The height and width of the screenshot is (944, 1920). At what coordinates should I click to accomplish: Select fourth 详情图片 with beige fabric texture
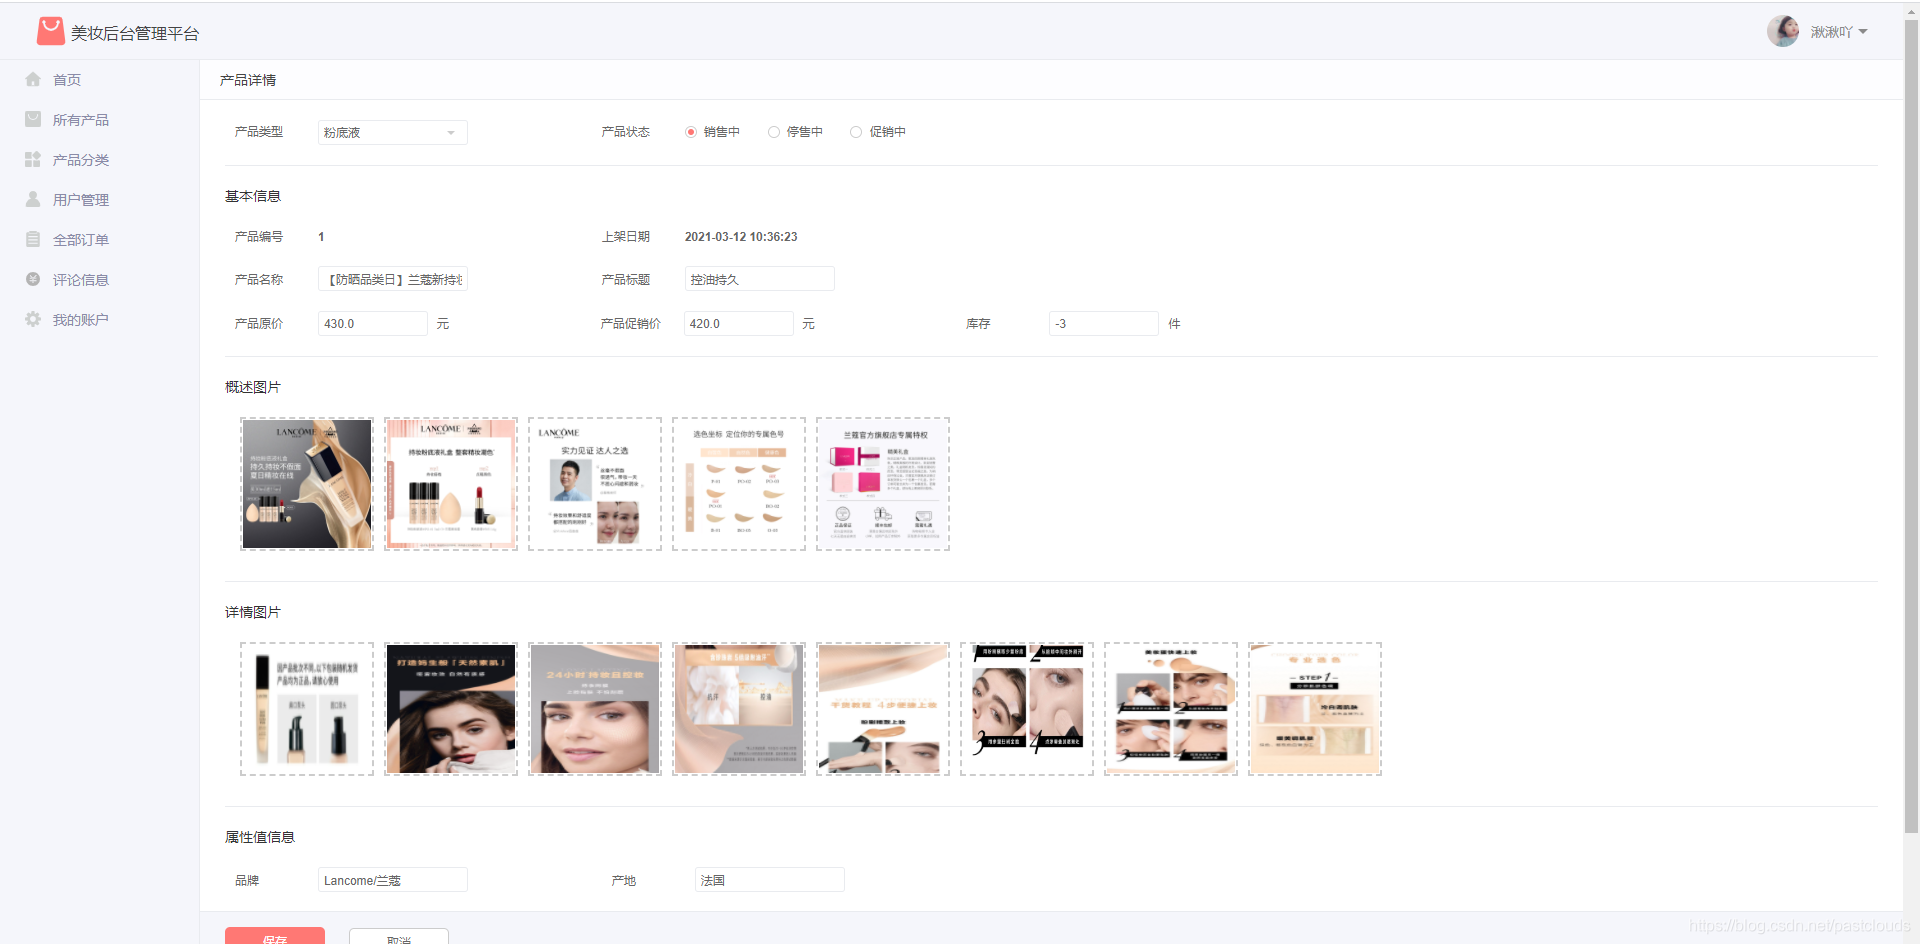[739, 709]
